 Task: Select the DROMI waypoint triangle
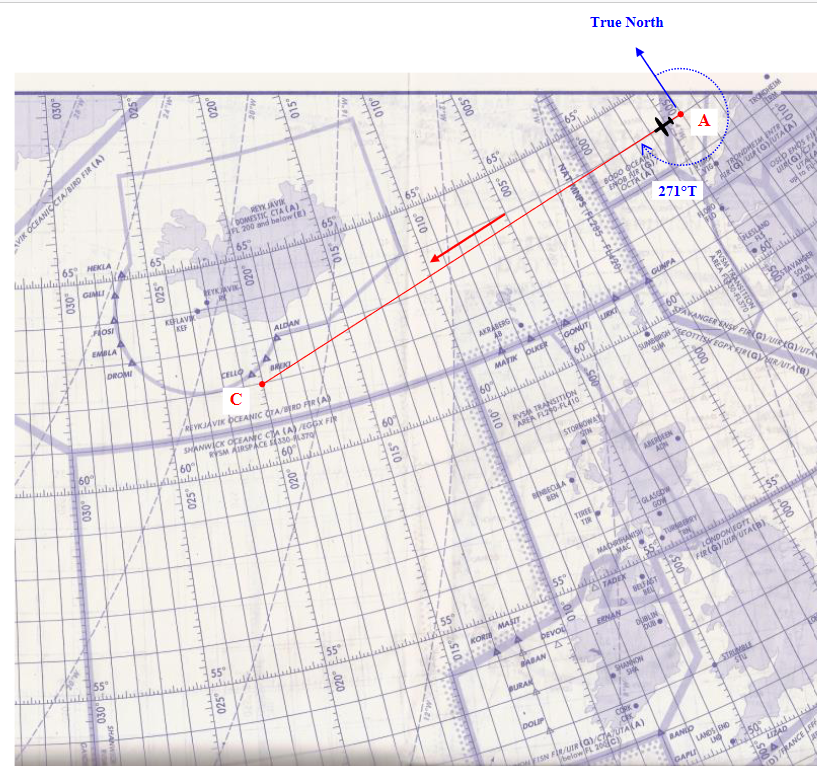(x=132, y=362)
